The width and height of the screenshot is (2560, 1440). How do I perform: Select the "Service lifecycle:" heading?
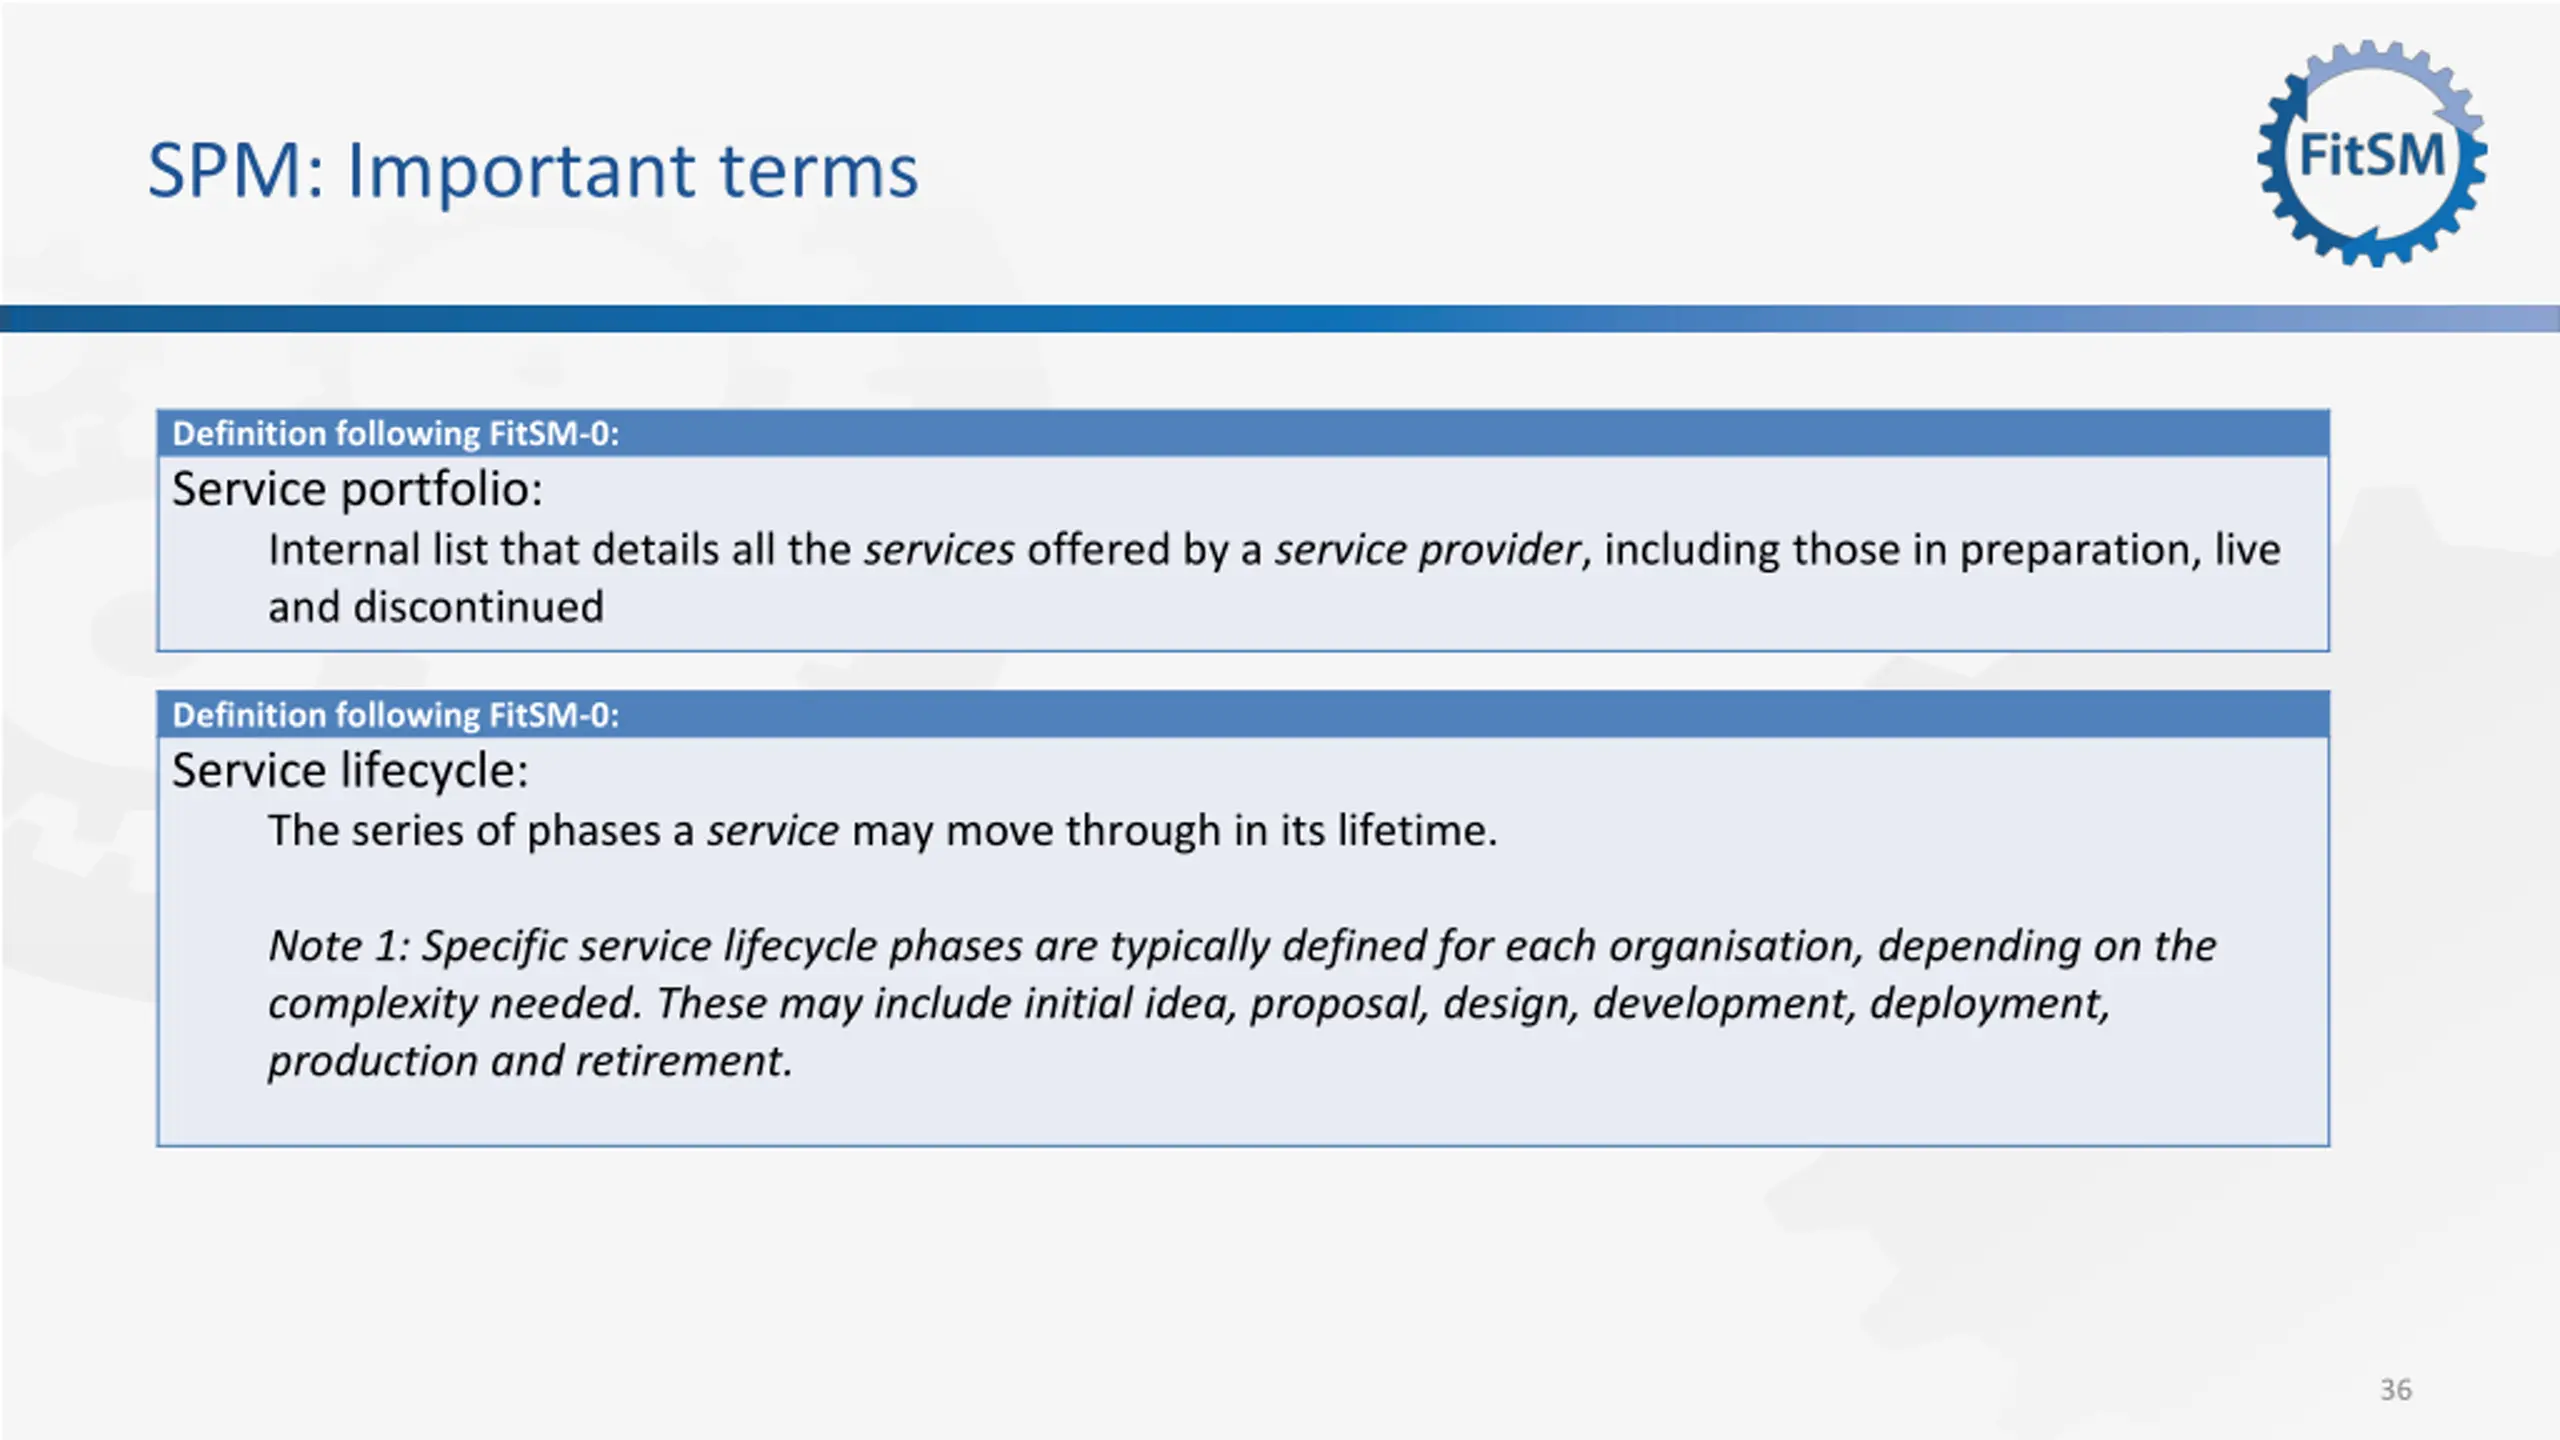pos(350,771)
